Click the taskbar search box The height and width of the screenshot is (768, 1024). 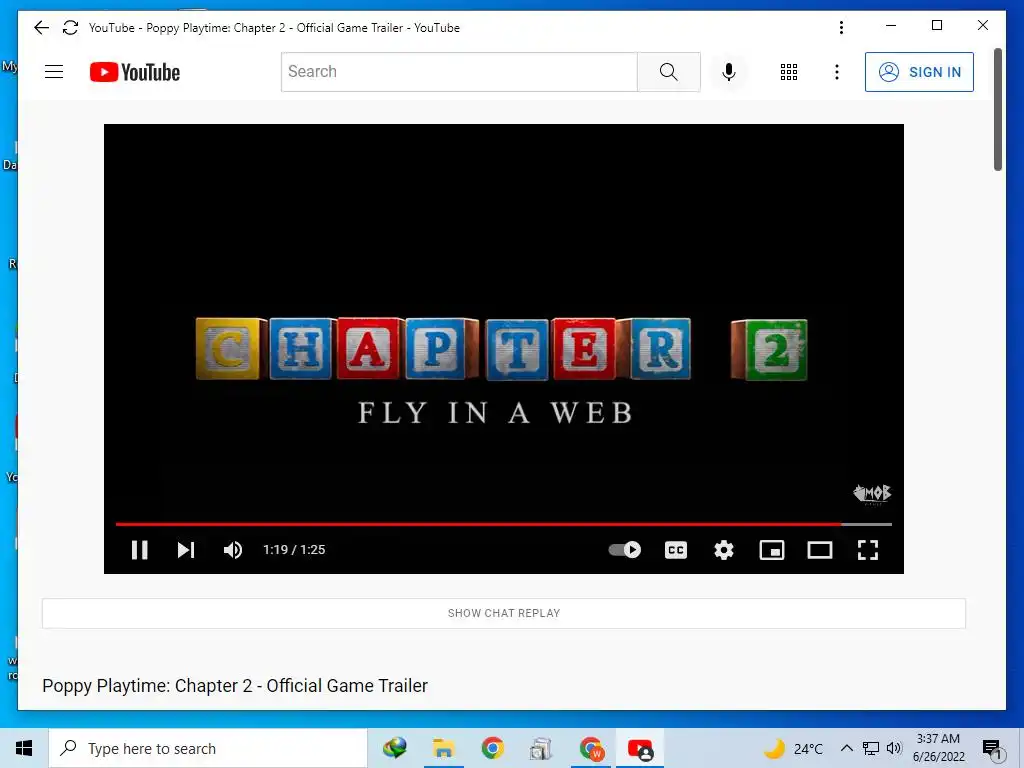coord(208,748)
